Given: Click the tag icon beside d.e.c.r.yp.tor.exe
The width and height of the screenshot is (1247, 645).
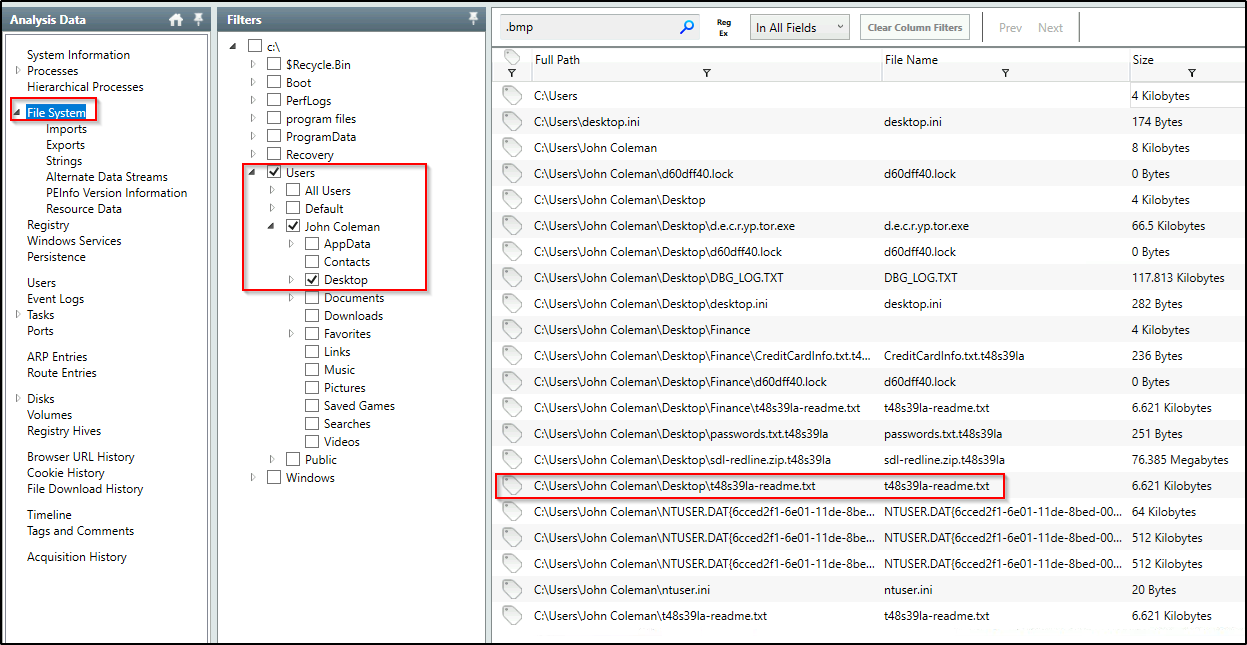Looking at the screenshot, I should [x=513, y=225].
